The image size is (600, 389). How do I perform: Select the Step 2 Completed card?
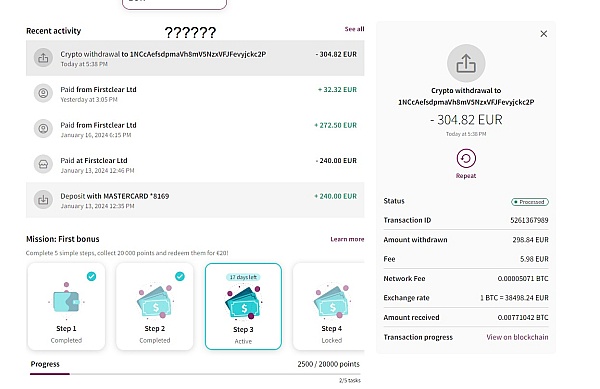pyautogui.click(x=155, y=306)
